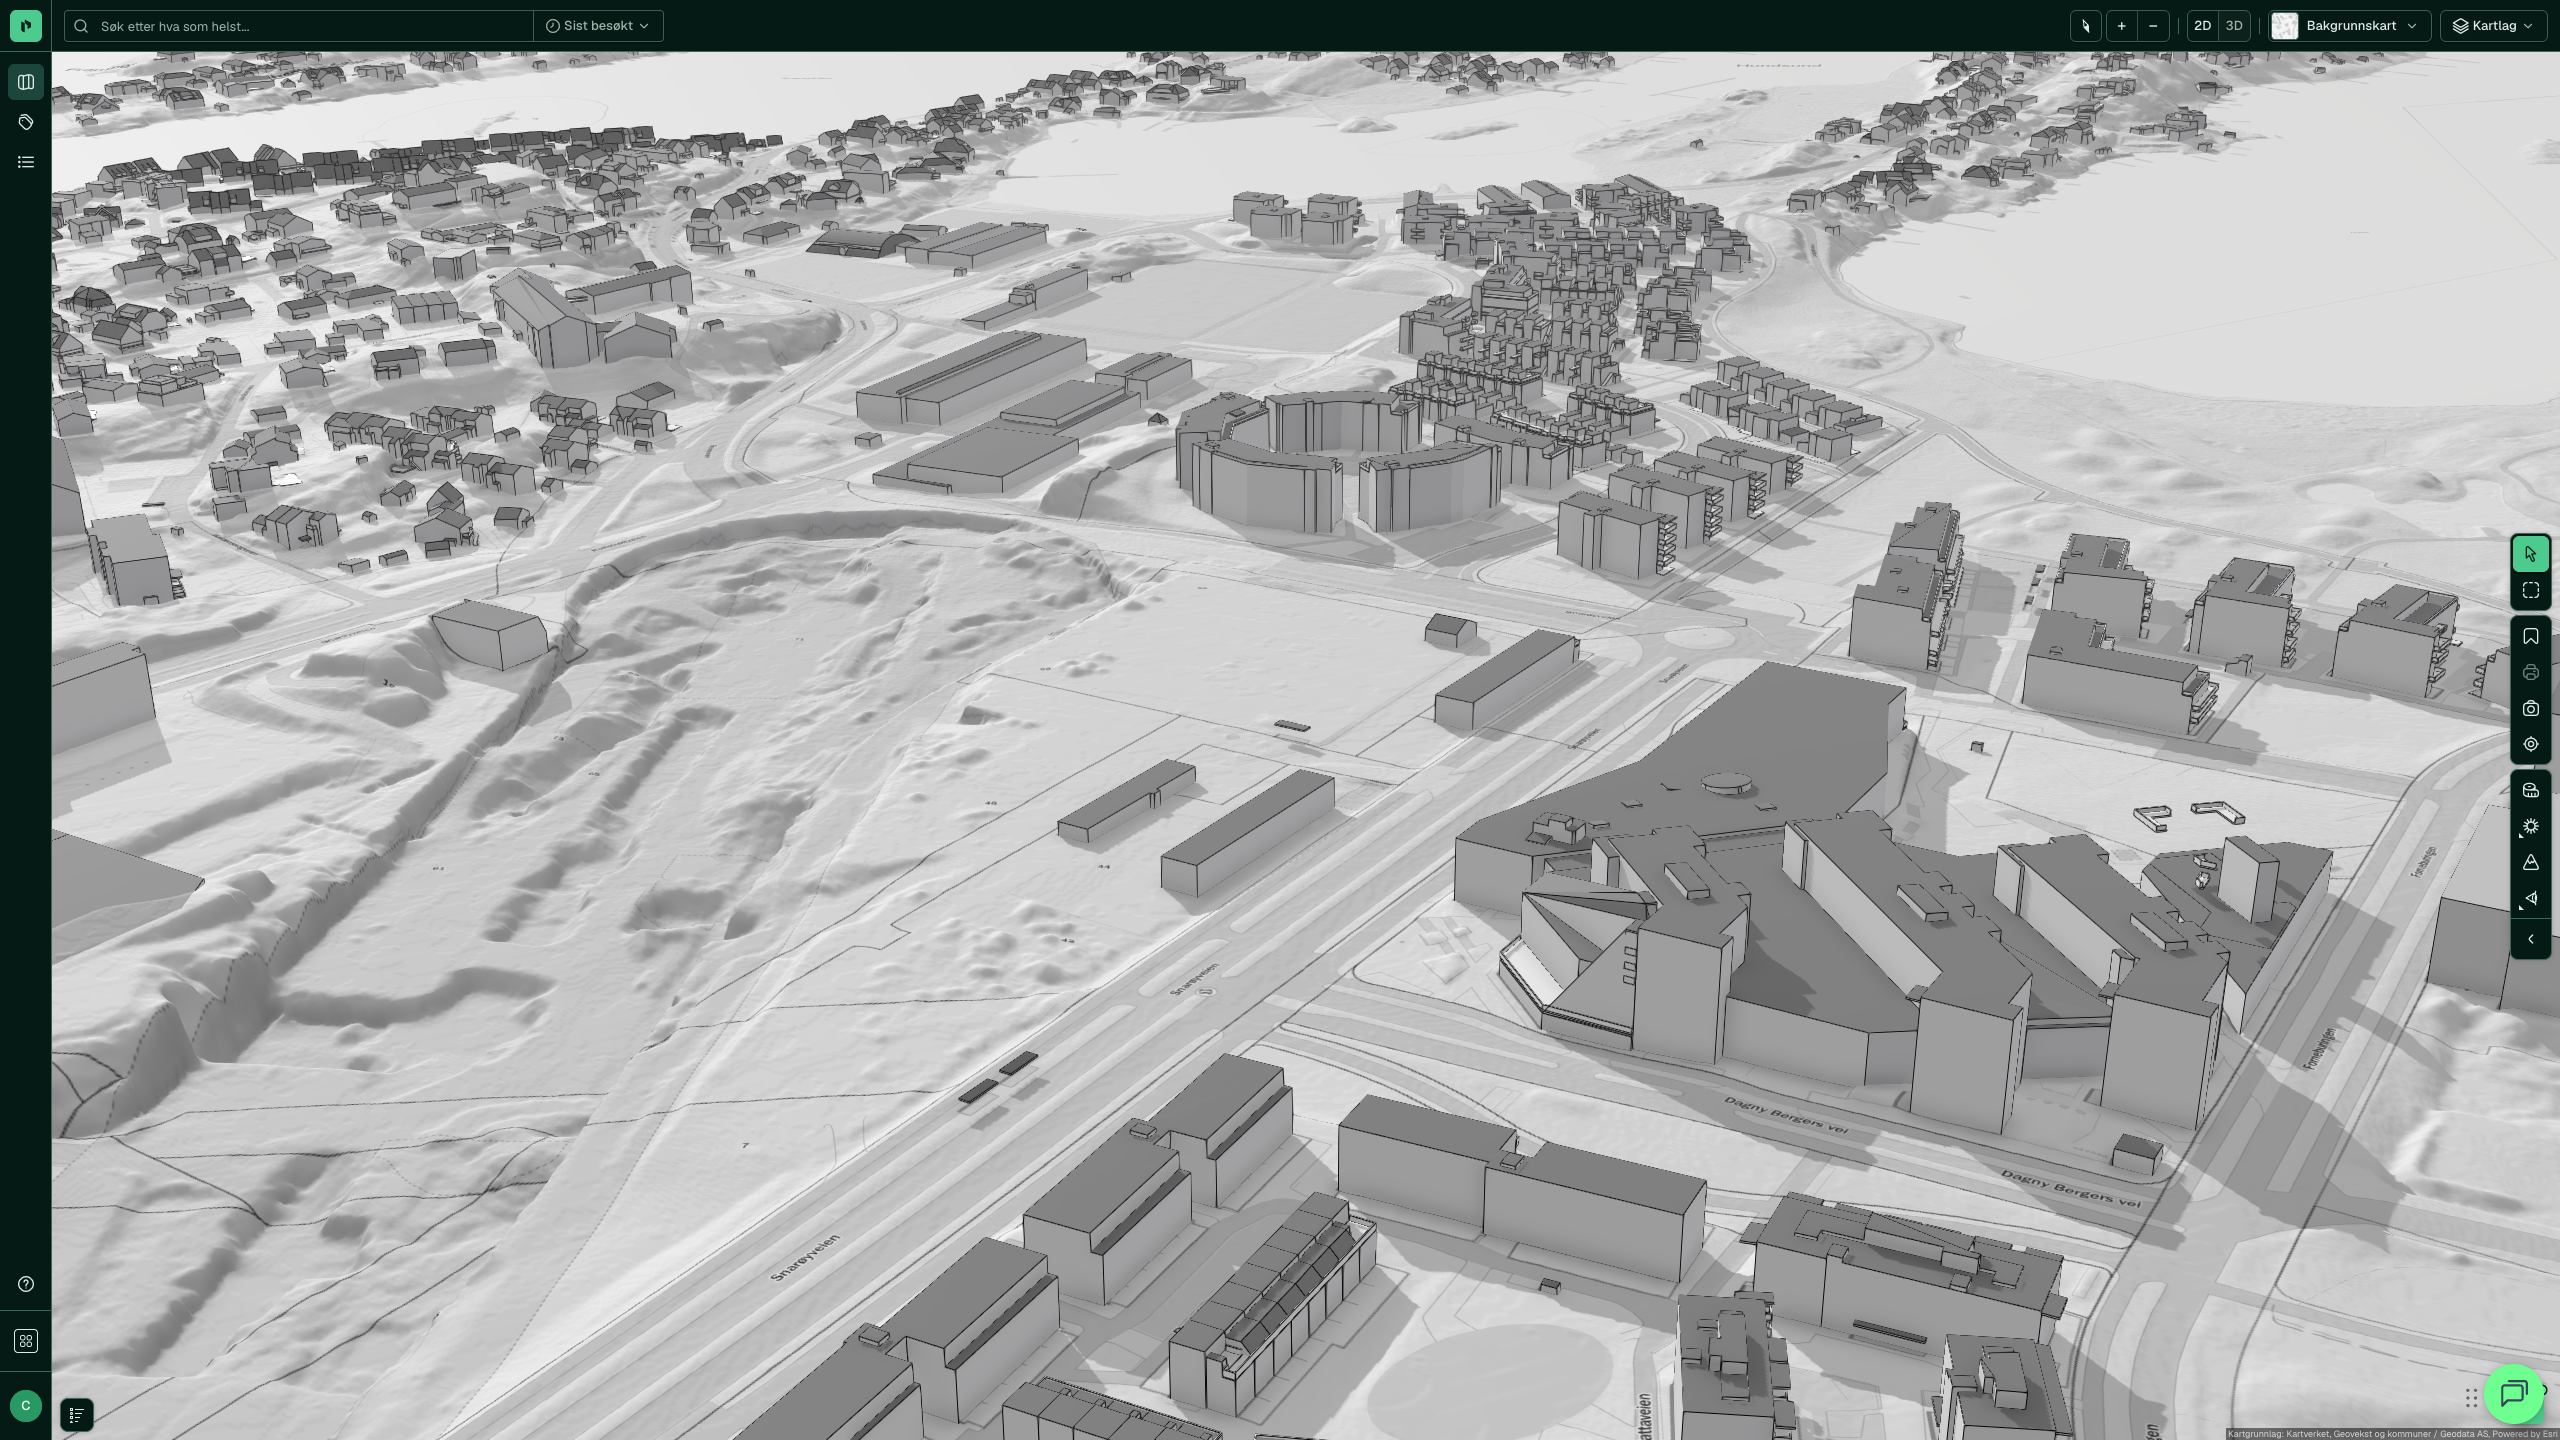This screenshot has width=2560, height=1440.
Task: Click the search field Søk etter hva som helst
Action: [x=298, y=26]
